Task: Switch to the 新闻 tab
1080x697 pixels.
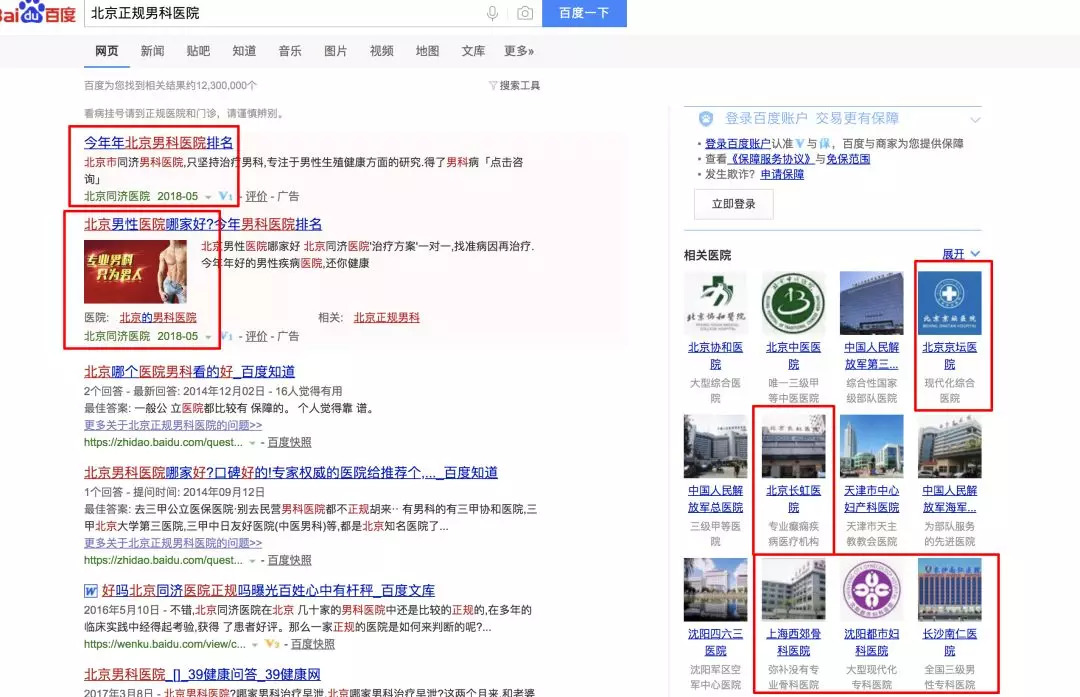Action: click(x=152, y=51)
